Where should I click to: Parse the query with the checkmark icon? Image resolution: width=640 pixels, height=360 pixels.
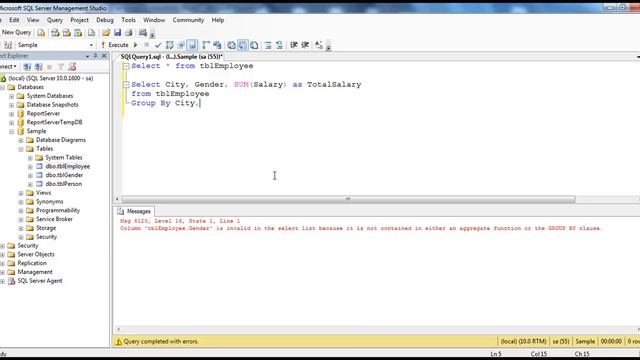coord(158,45)
